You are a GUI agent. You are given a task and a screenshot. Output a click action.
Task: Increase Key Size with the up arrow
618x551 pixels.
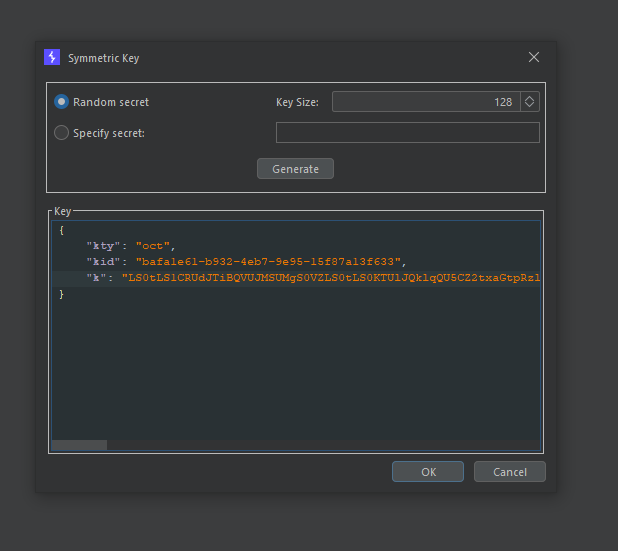coord(530,98)
